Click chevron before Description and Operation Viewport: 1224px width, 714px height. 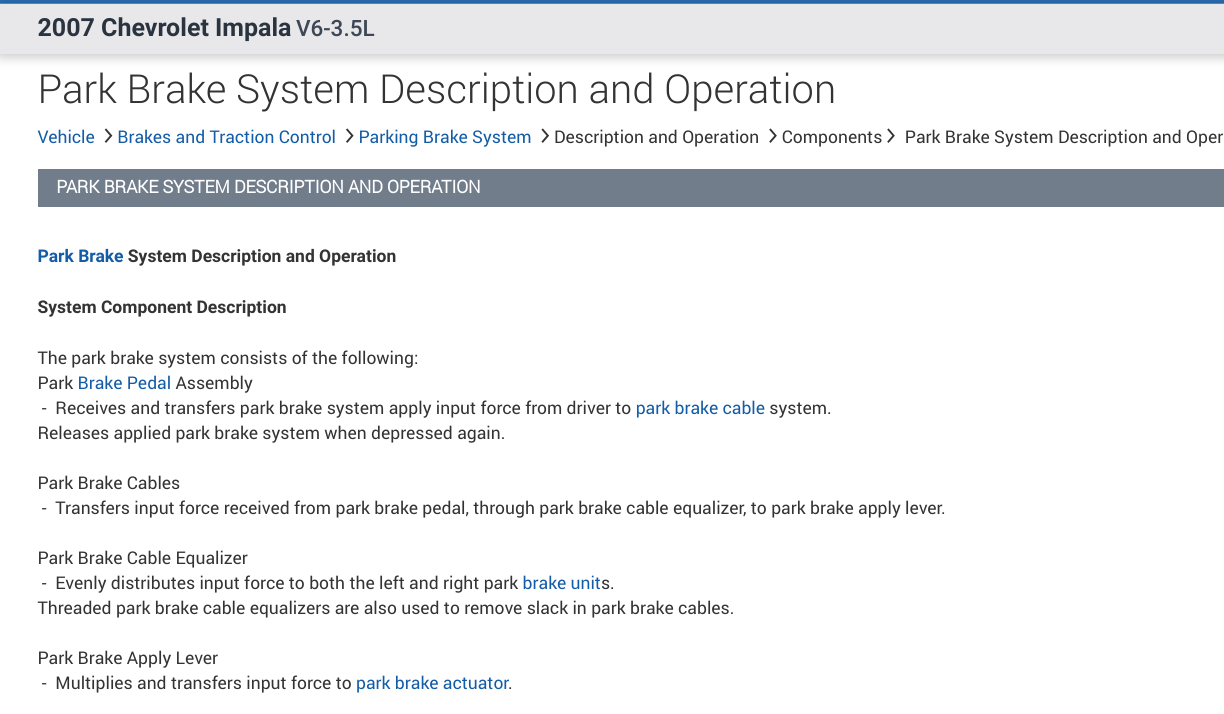pyautogui.click(x=545, y=136)
